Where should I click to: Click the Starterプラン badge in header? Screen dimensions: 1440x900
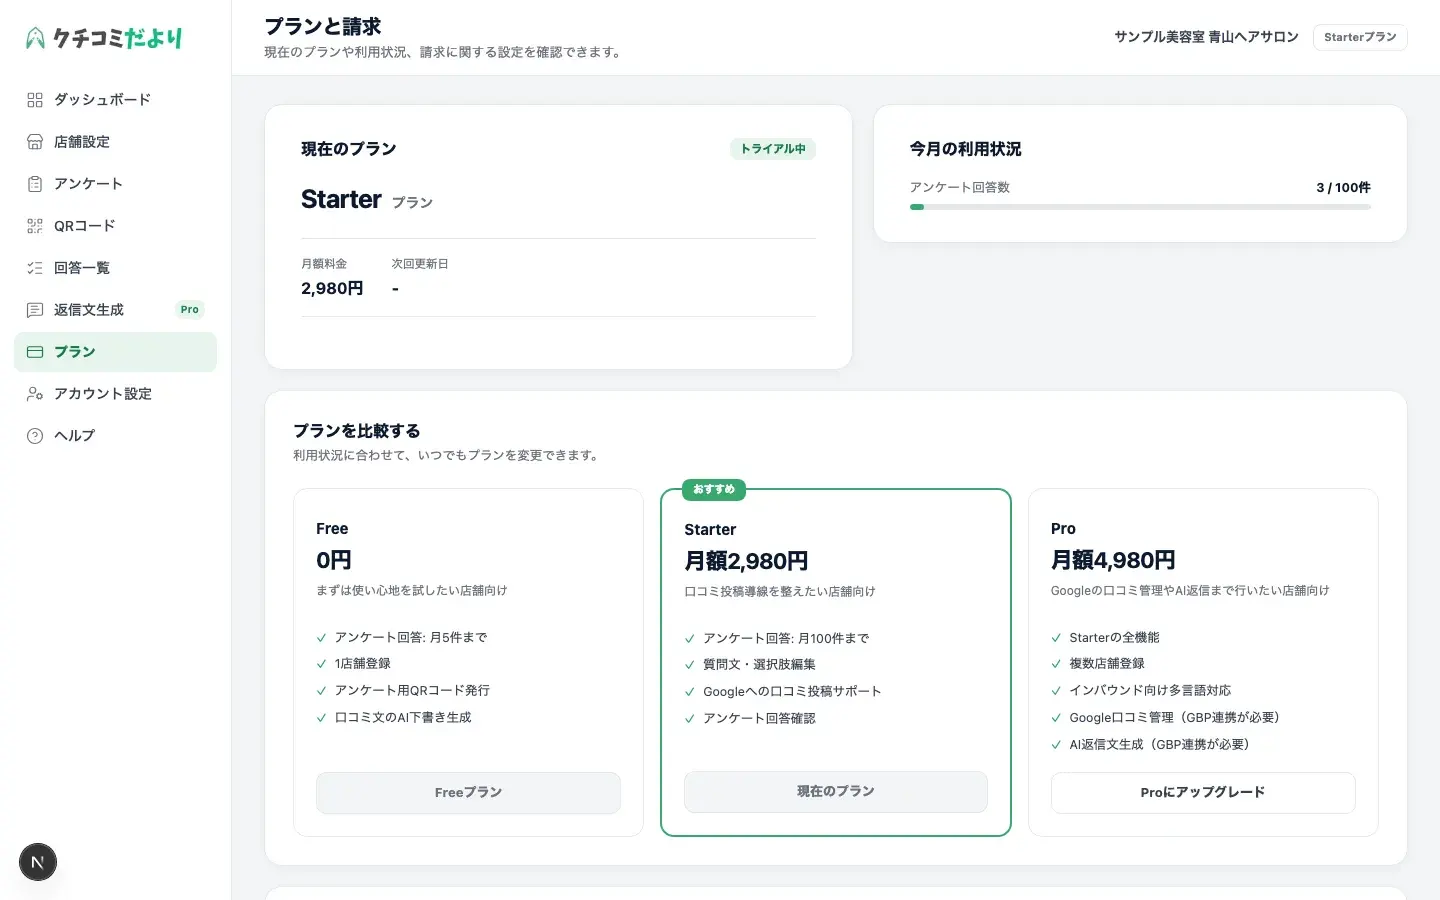coord(1360,37)
